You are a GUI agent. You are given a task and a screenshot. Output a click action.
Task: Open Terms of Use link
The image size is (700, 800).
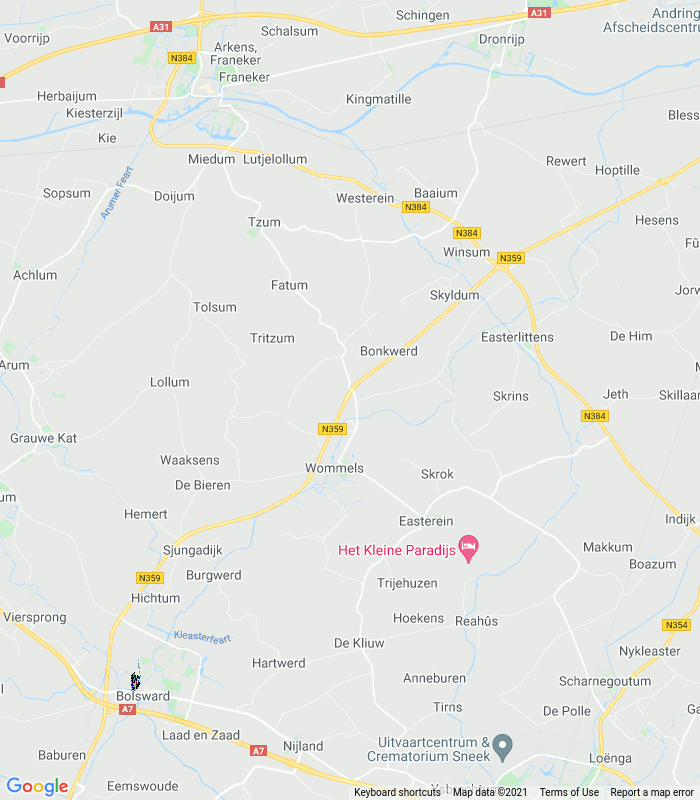point(569,792)
